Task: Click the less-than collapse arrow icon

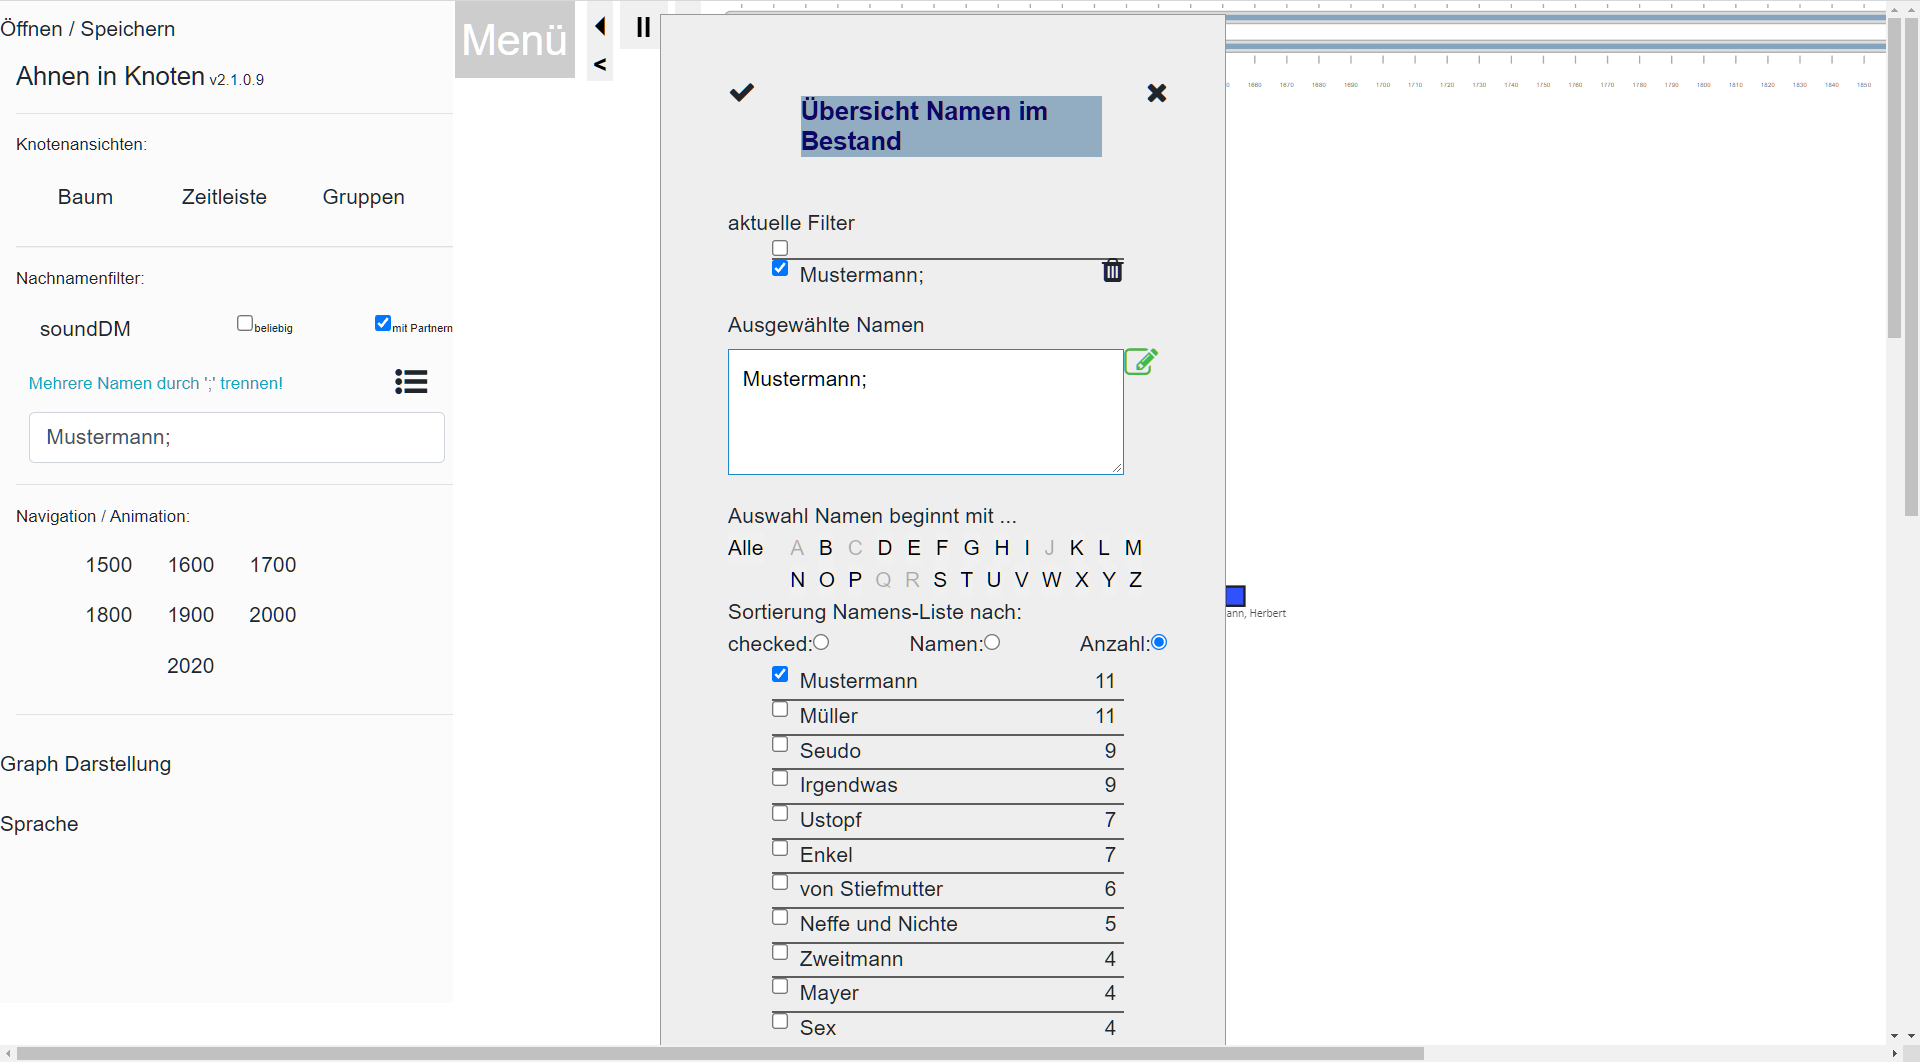Action: coord(600,65)
